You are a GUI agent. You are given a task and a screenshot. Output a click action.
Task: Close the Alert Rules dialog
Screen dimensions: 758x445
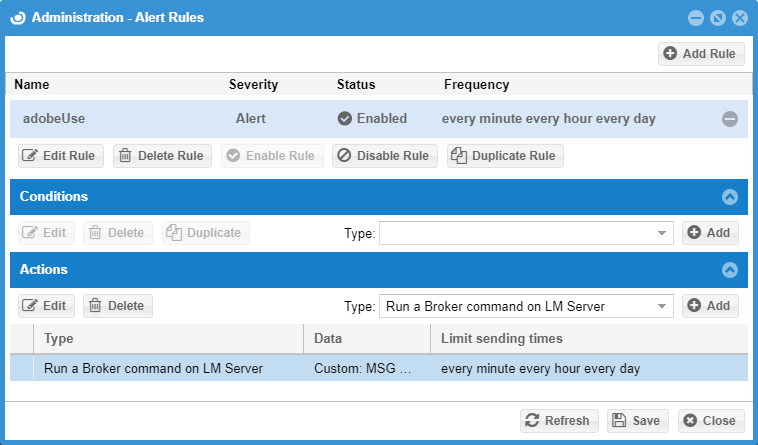(x=711, y=421)
